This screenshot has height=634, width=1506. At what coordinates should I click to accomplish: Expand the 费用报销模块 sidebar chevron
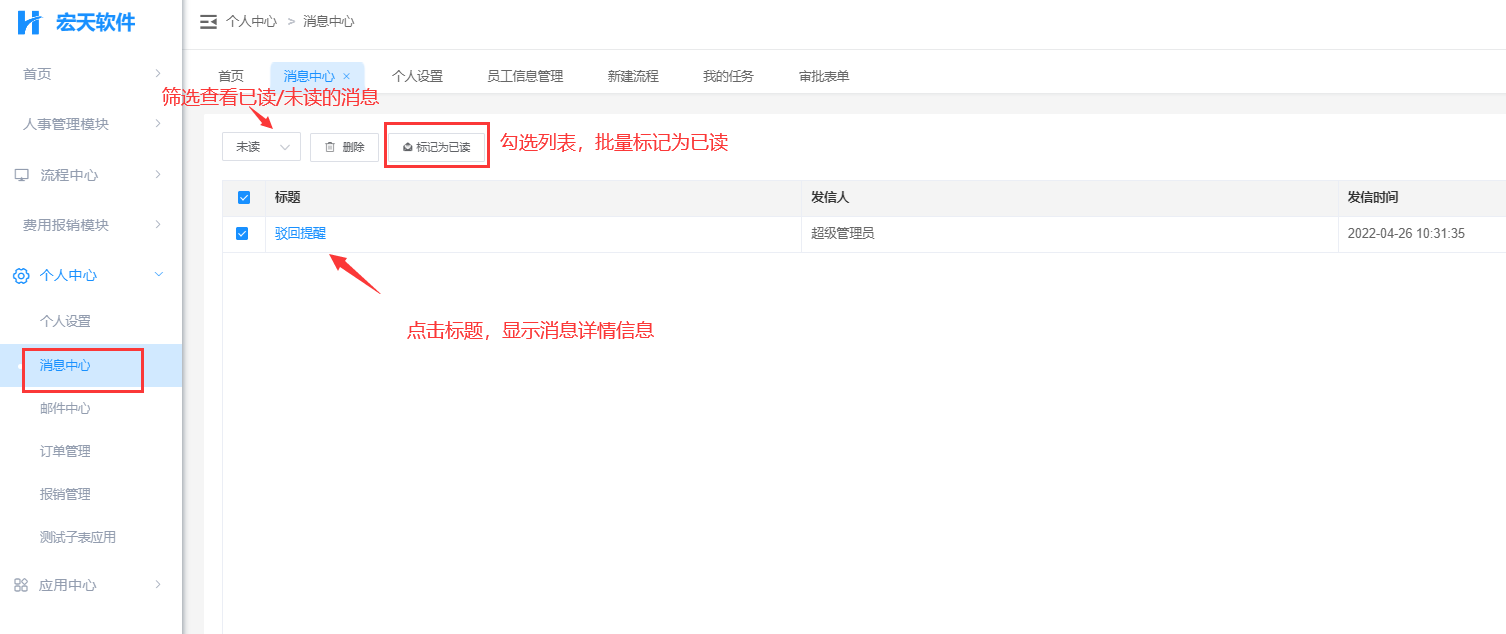tap(158, 225)
